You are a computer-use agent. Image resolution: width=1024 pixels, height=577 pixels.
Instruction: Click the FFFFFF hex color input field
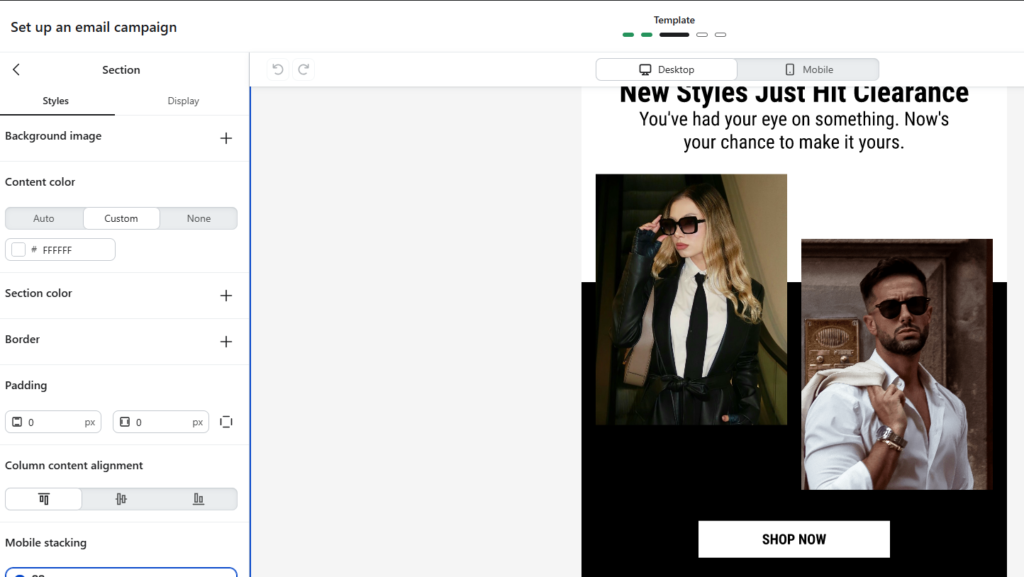pos(70,249)
